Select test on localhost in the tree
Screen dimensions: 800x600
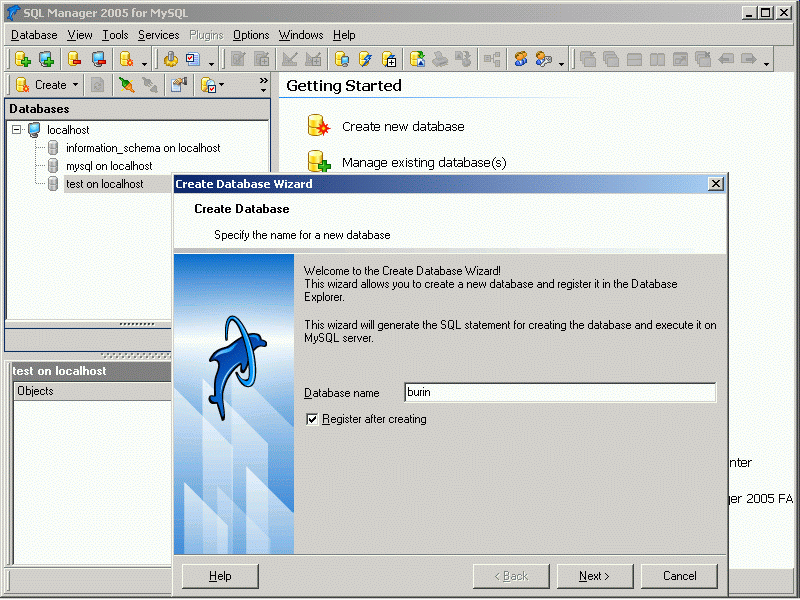pos(105,184)
